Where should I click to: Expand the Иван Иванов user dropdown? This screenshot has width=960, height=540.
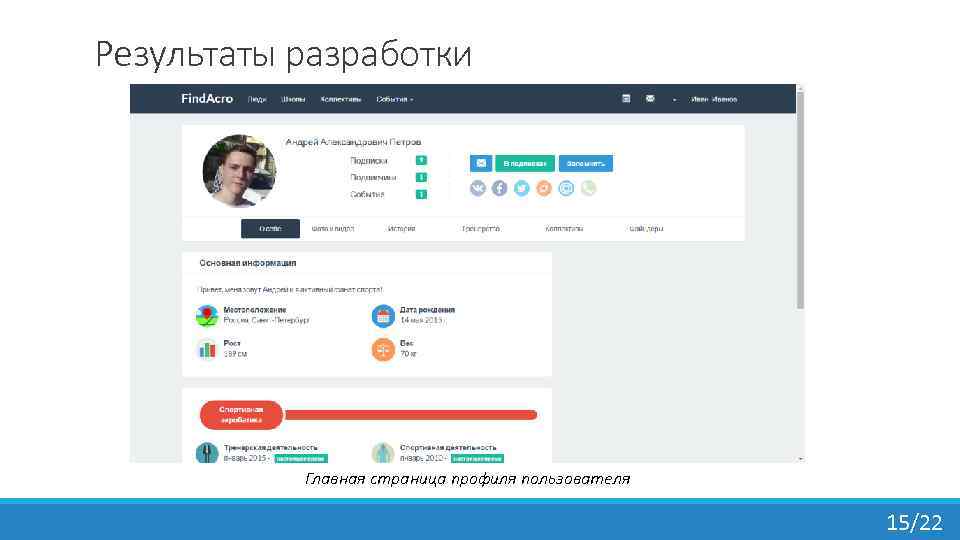713,99
